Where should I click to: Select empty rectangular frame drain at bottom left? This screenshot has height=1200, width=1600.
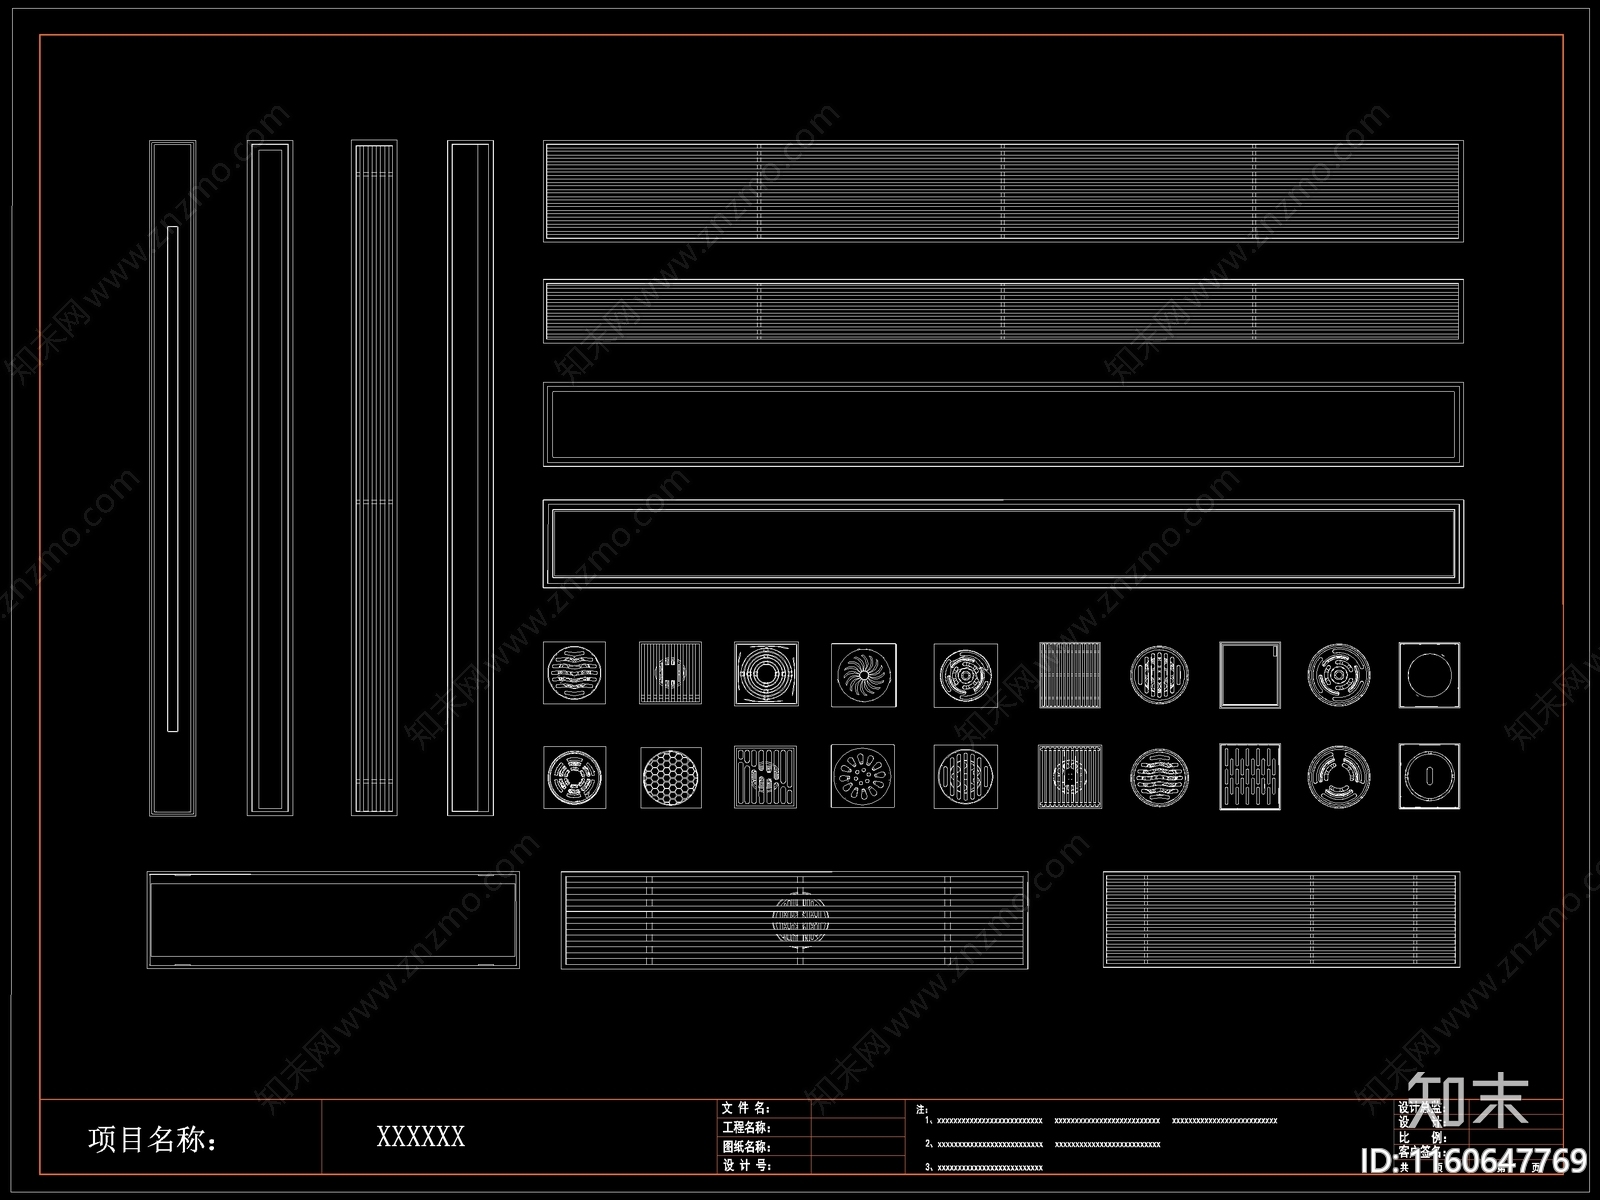click(333, 921)
